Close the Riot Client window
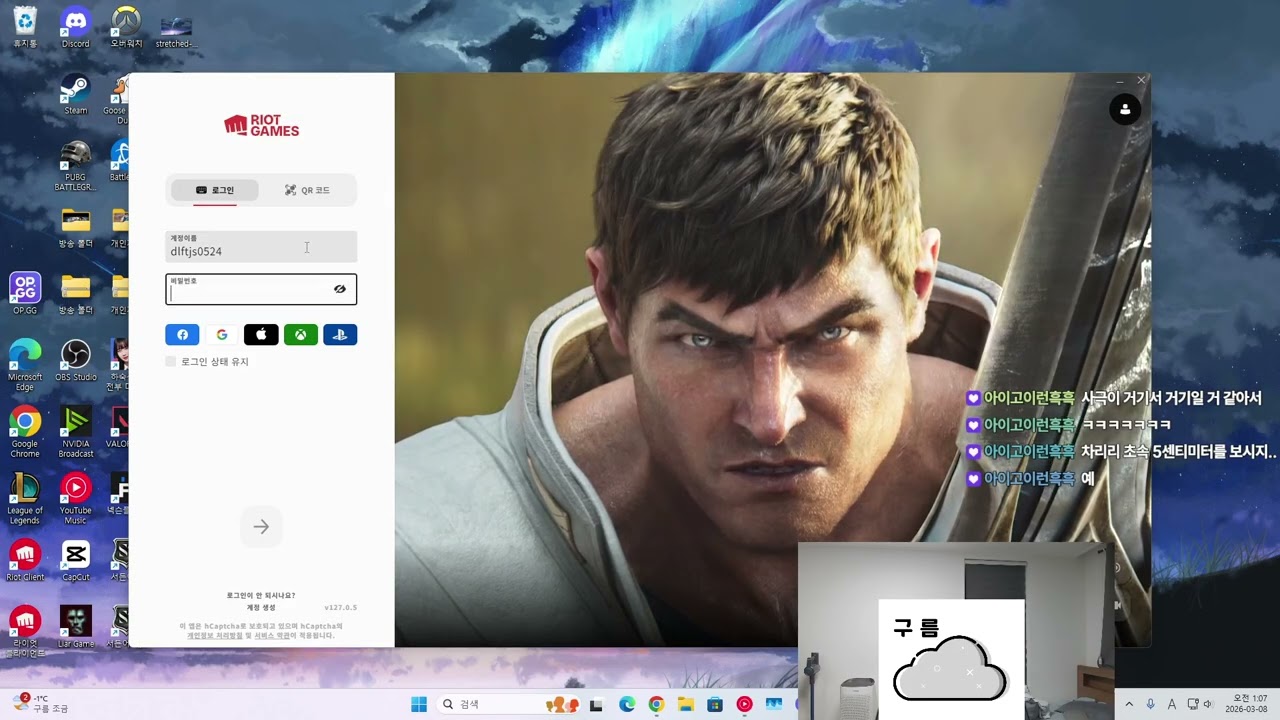The image size is (1280, 720). (1141, 80)
